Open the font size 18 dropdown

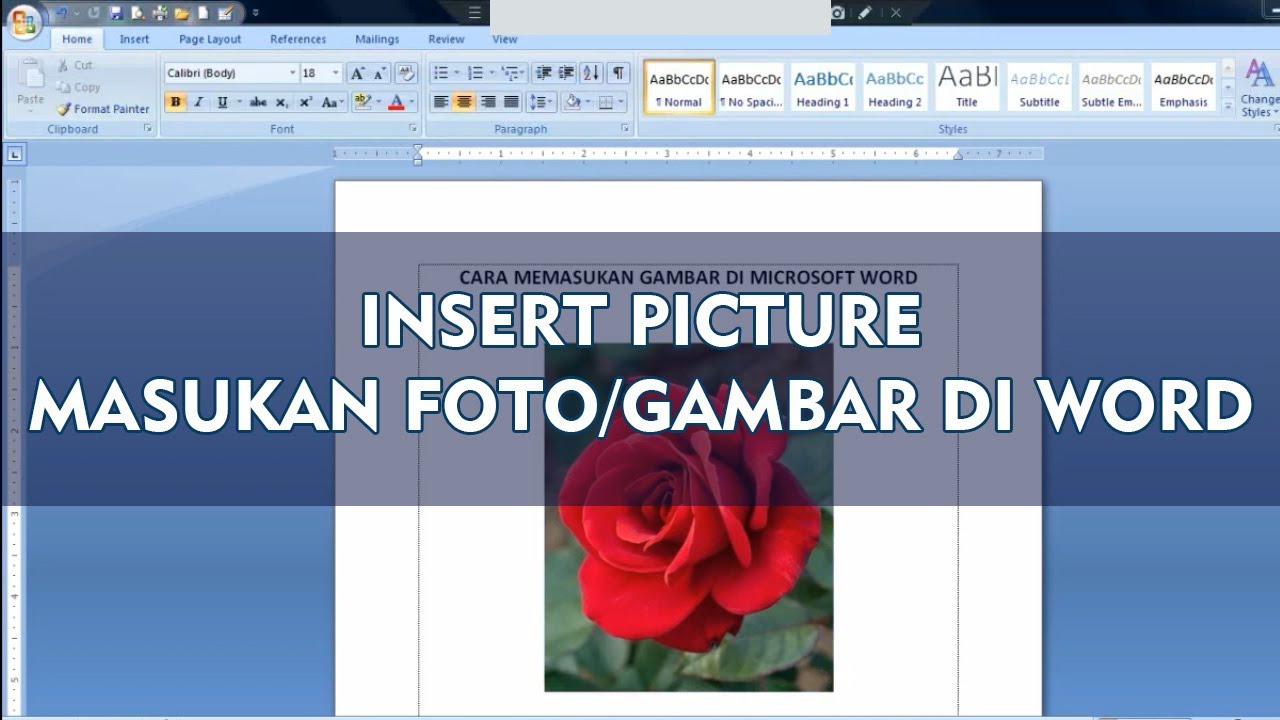335,73
